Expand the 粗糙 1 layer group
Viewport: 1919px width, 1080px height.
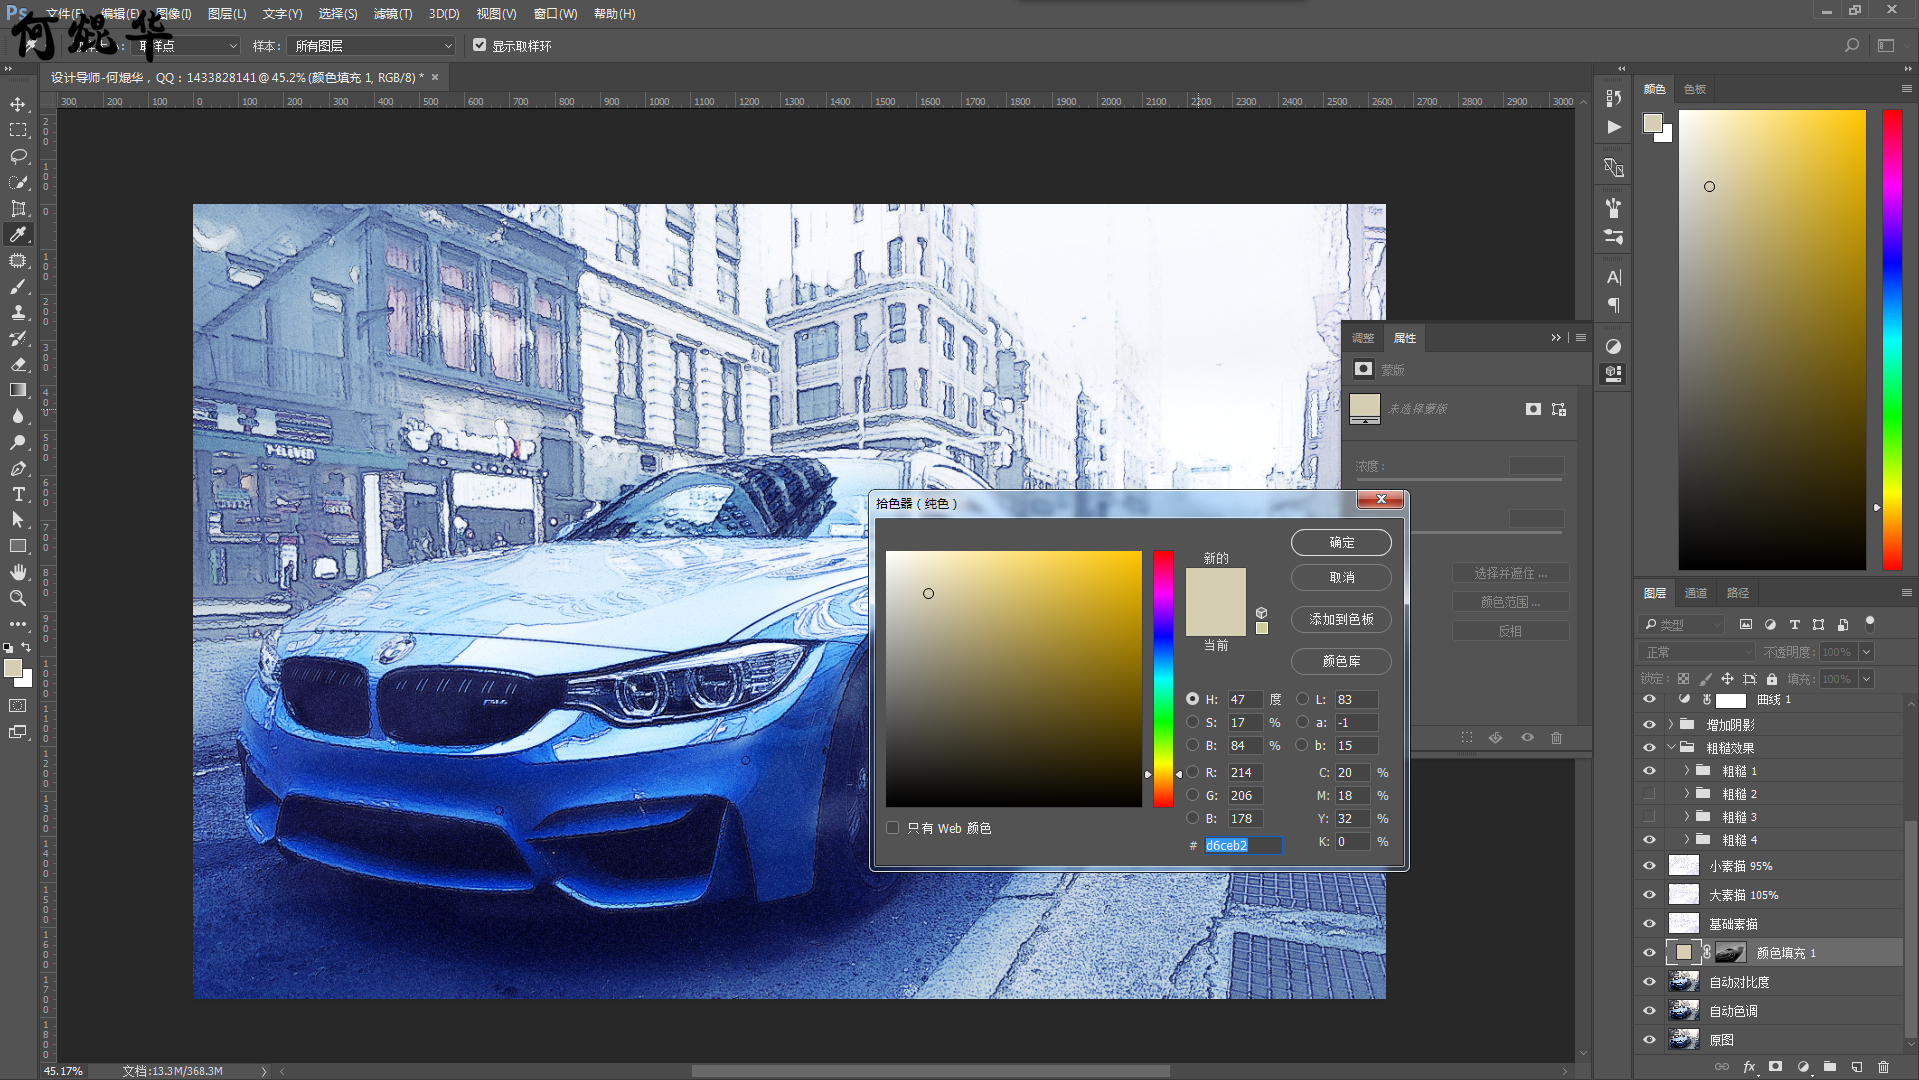[x=1687, y=771]
